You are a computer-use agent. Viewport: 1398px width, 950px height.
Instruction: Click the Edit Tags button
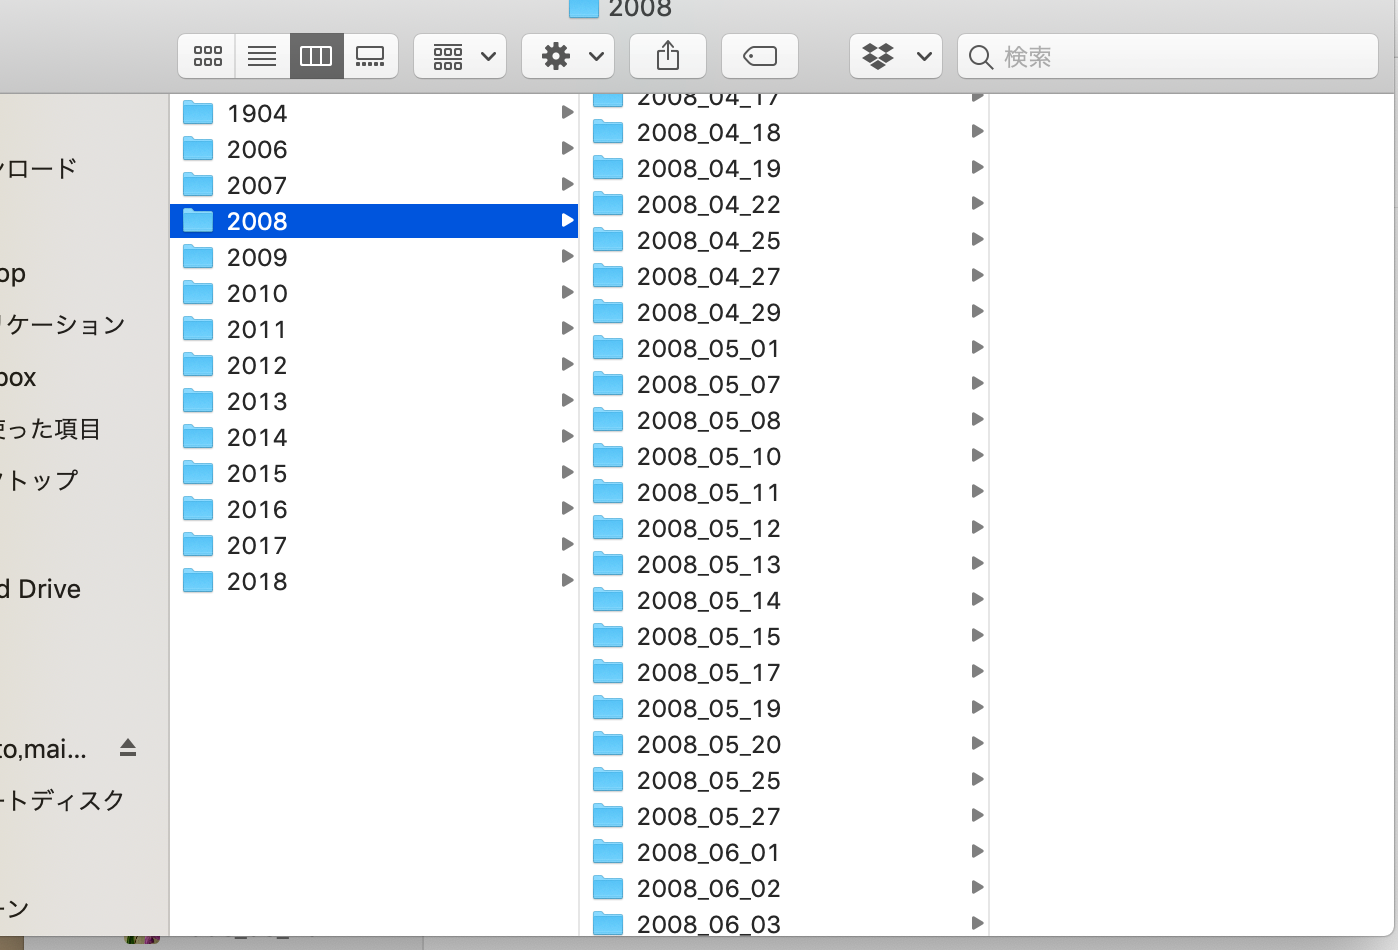760,56
